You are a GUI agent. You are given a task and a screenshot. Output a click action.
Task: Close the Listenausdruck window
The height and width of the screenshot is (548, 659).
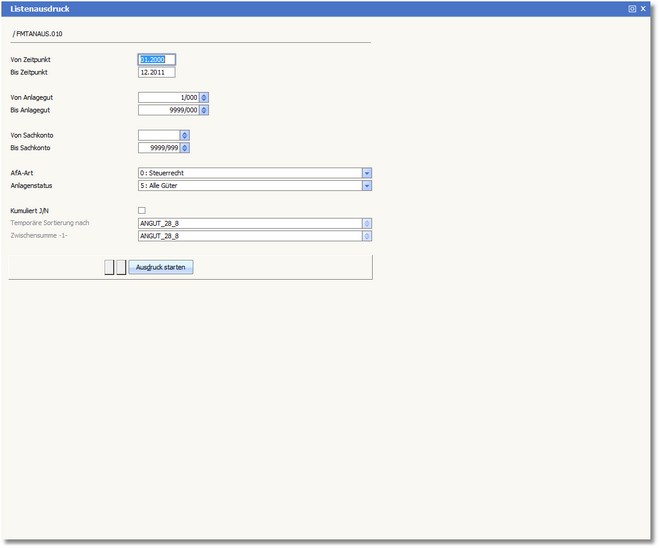point(644,8)
